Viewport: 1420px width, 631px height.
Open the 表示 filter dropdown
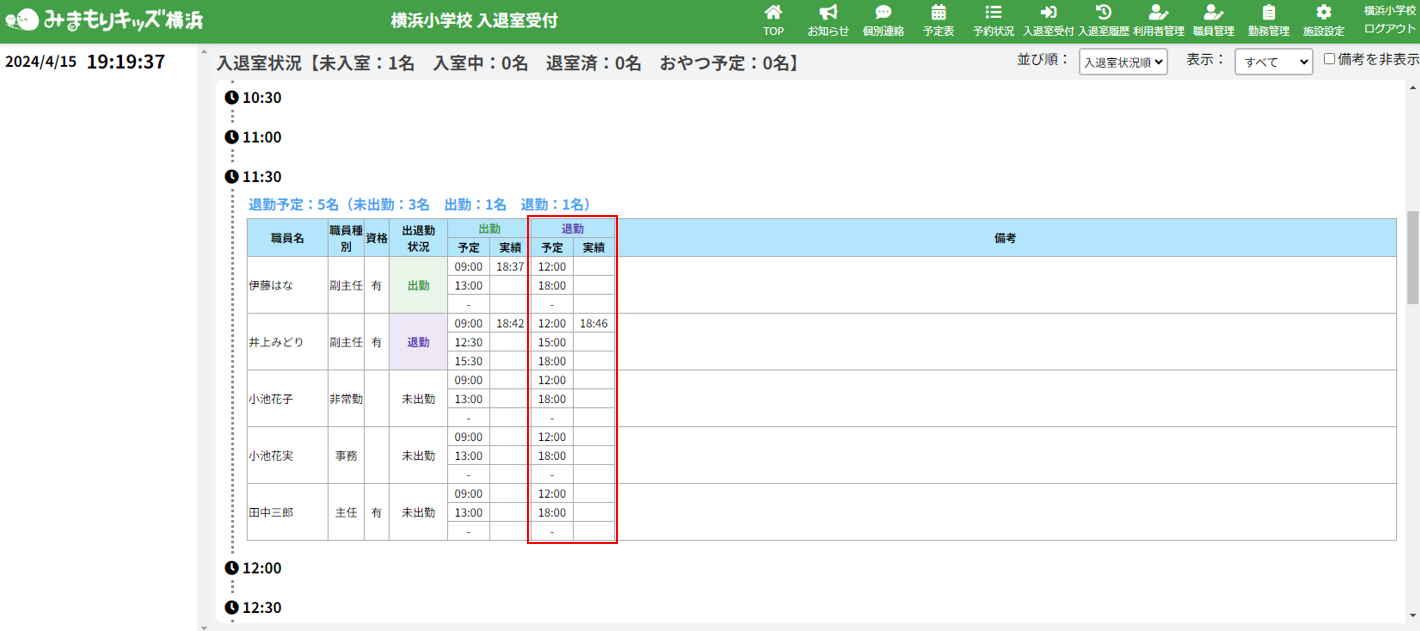pos(1273,62)
